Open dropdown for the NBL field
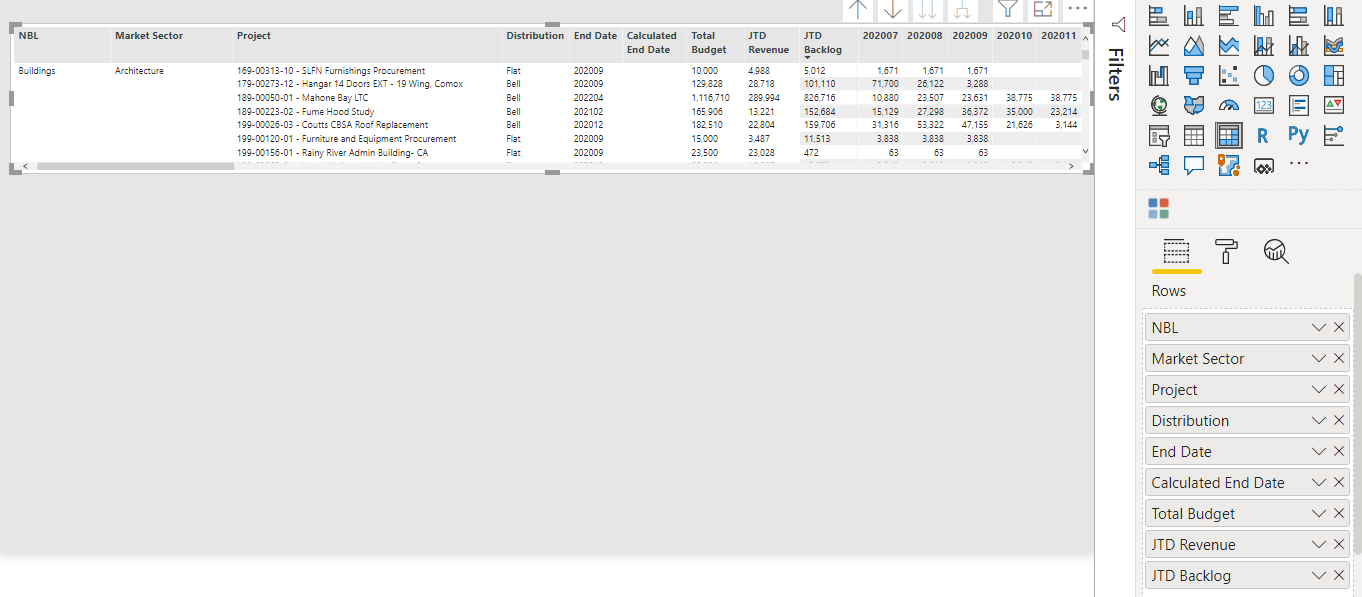 coord(1319,328)
